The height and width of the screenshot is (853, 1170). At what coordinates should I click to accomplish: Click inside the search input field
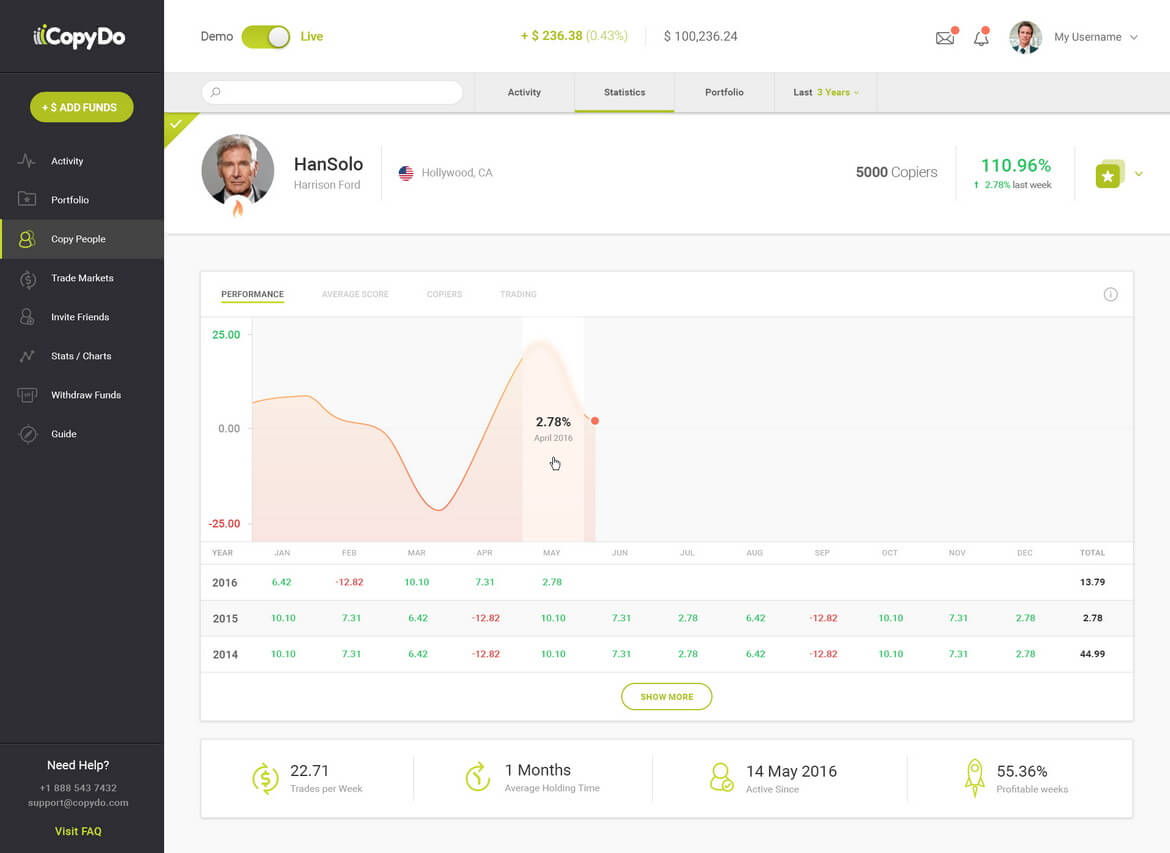coord(333,92)
